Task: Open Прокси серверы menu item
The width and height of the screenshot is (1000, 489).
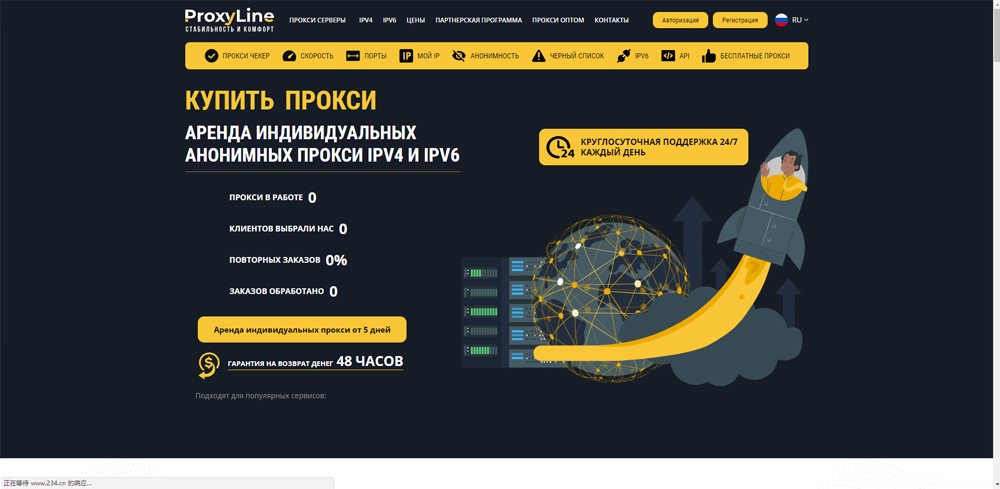Action: [x=317, y=20]
